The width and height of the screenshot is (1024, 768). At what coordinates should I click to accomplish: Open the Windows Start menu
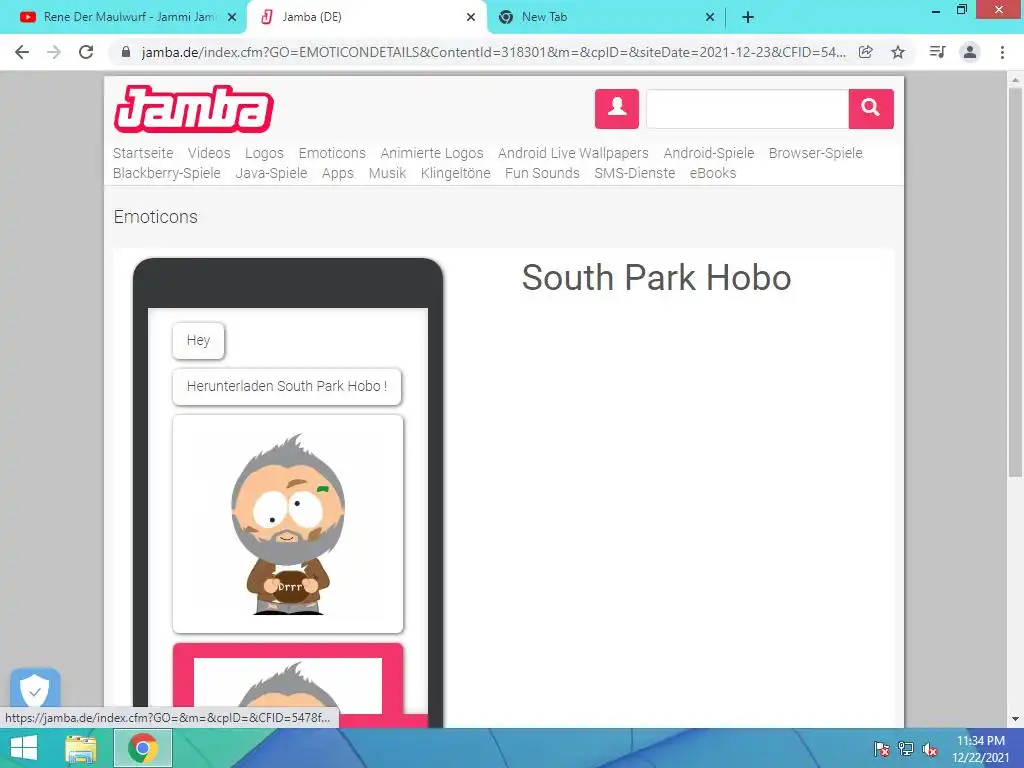point(23,748)
